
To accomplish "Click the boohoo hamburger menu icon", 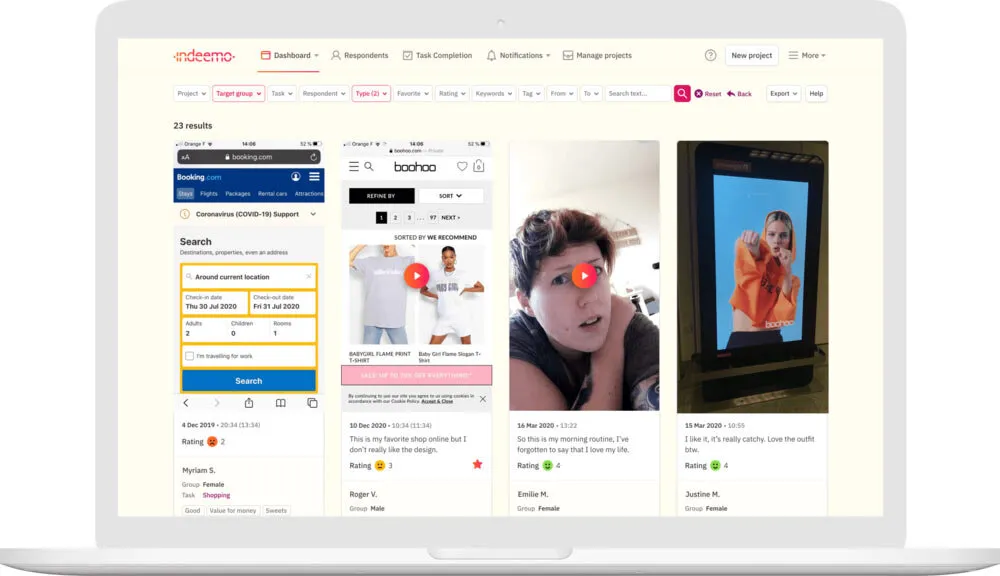I will (353, 166).
